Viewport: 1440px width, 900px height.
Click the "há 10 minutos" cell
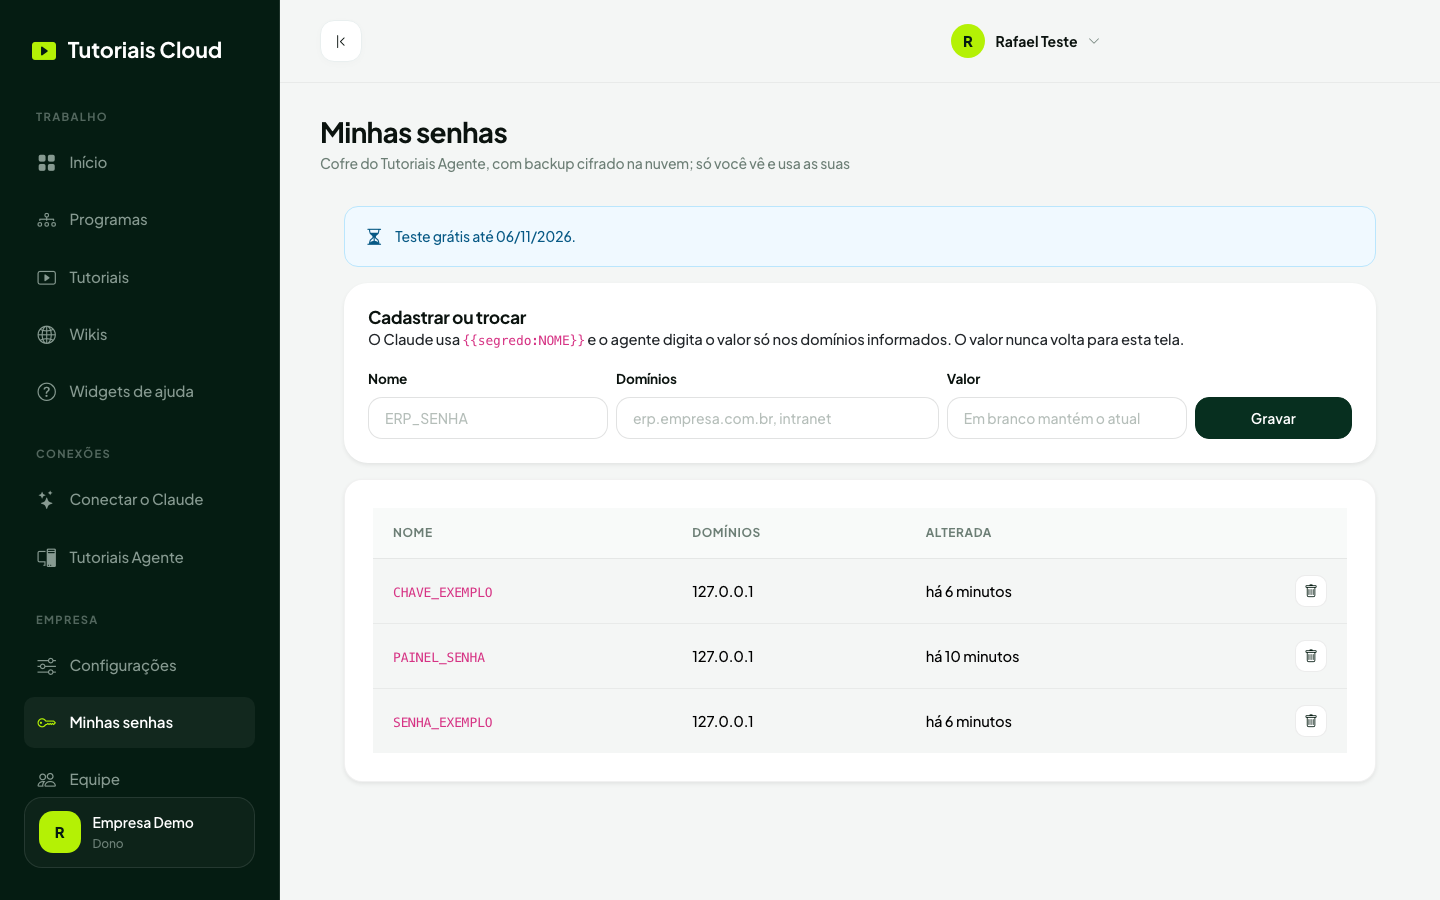(x=972, y=657)
